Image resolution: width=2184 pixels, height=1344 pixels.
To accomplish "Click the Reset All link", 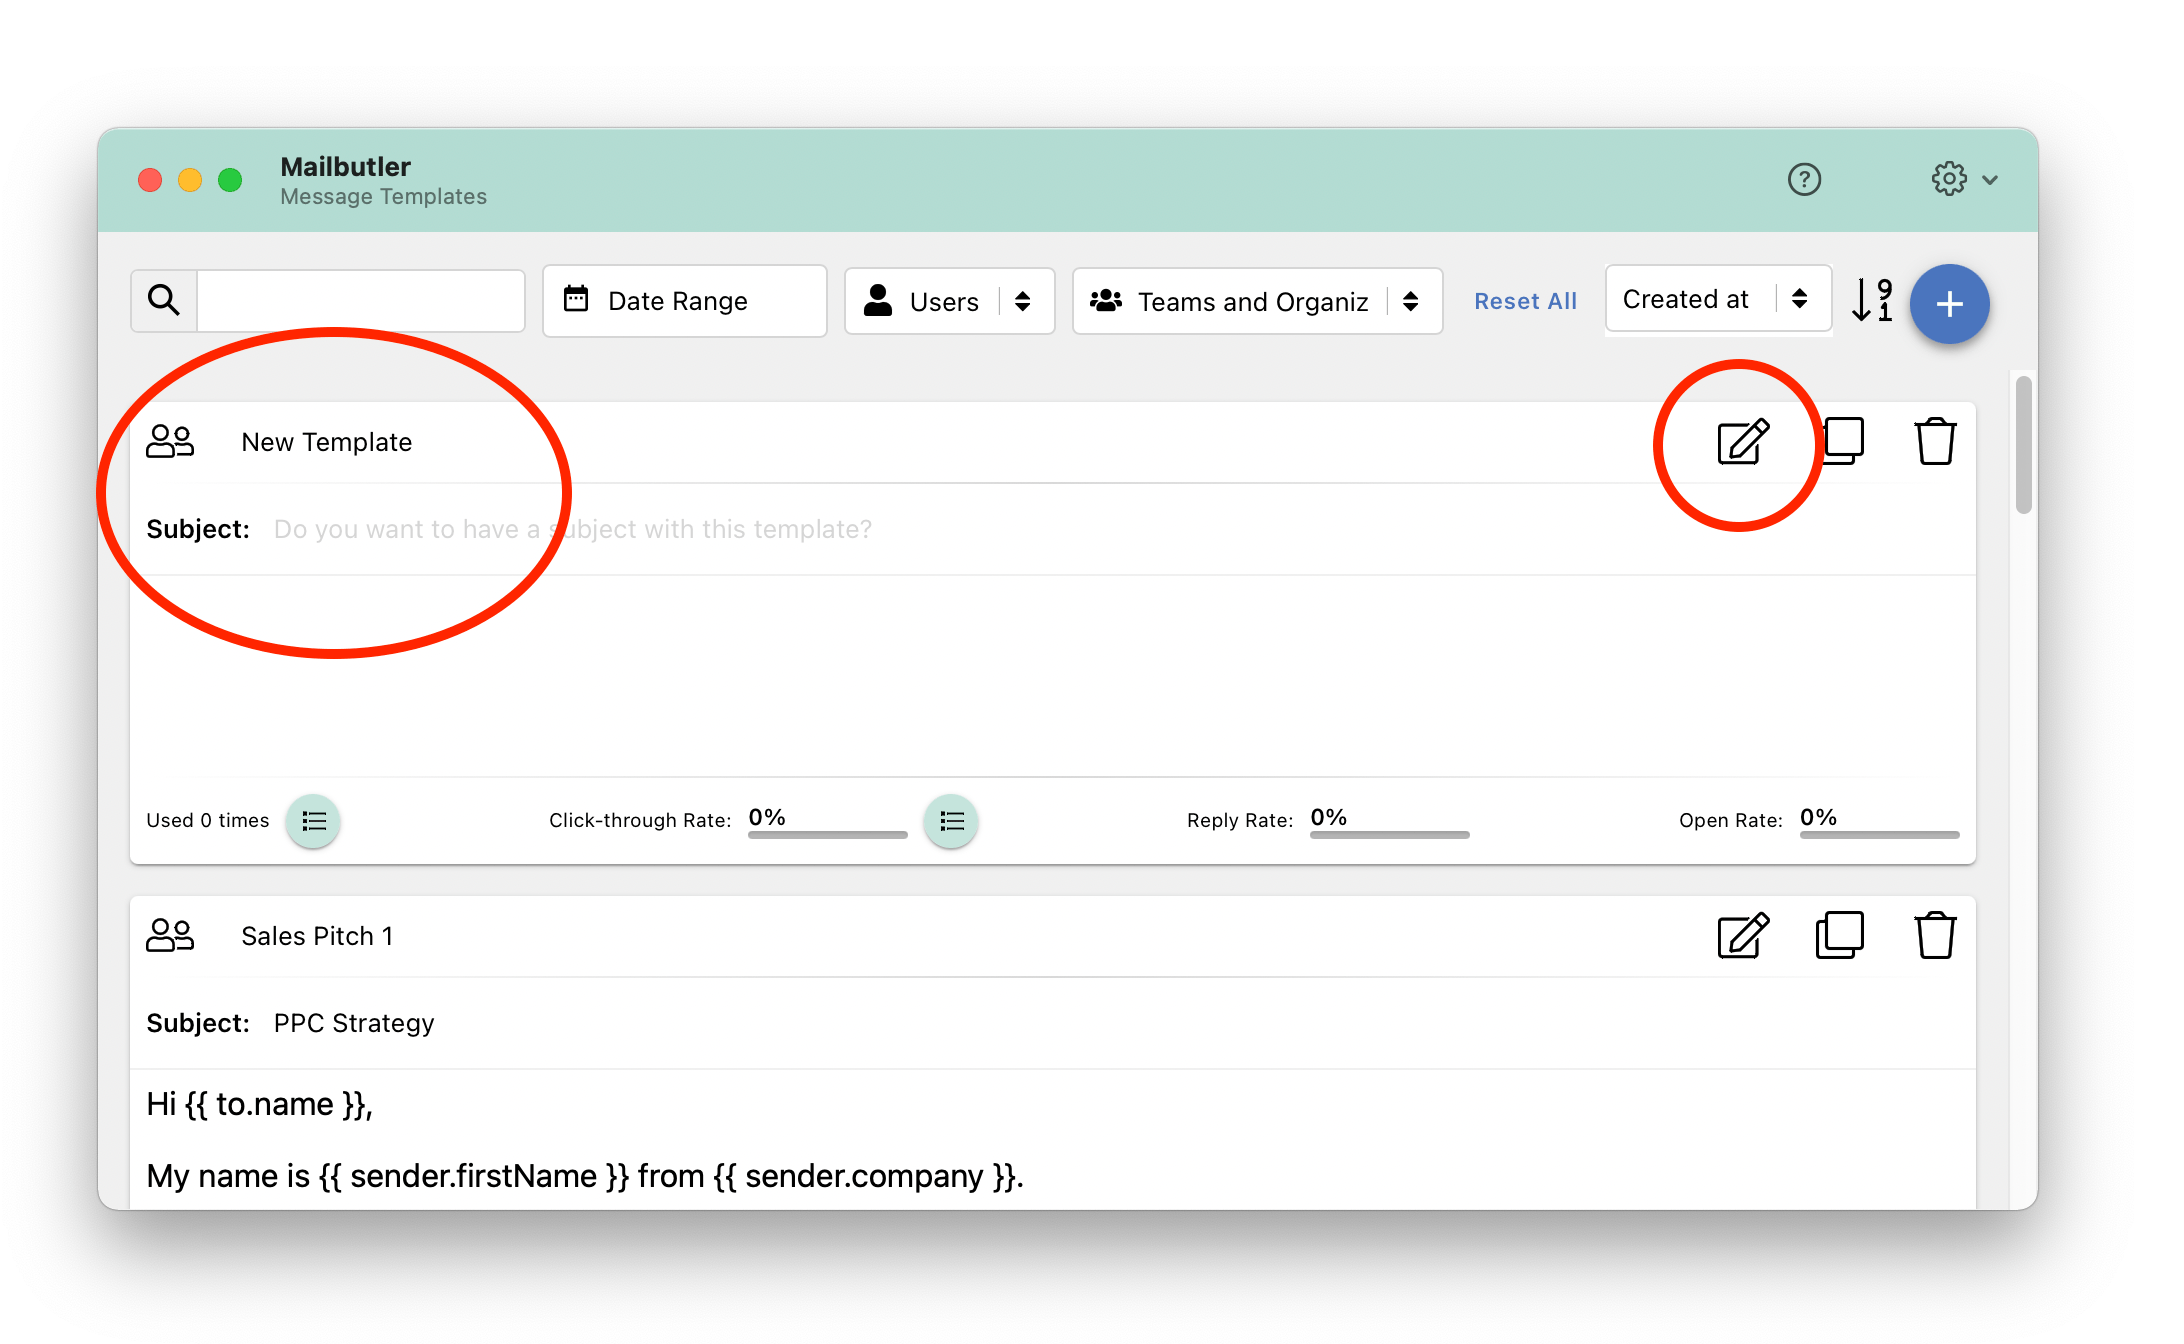I will pyautogui.click(x=1524, y=301).
